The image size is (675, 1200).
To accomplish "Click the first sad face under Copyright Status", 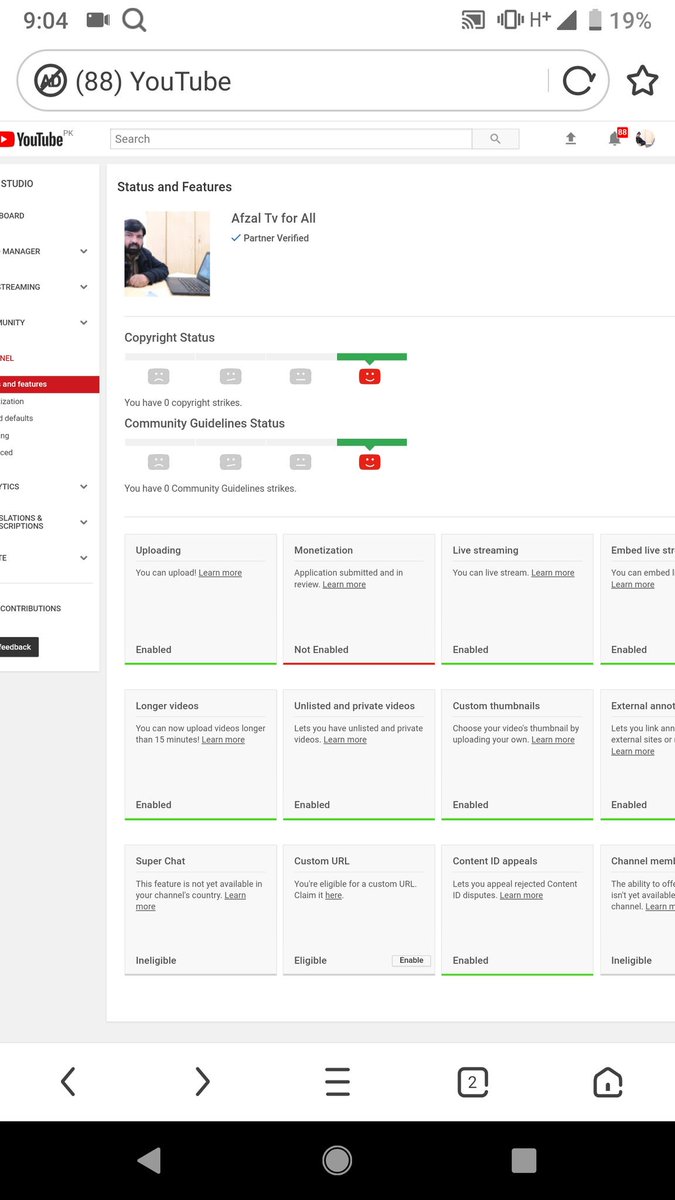I will (x=159, y=377).
